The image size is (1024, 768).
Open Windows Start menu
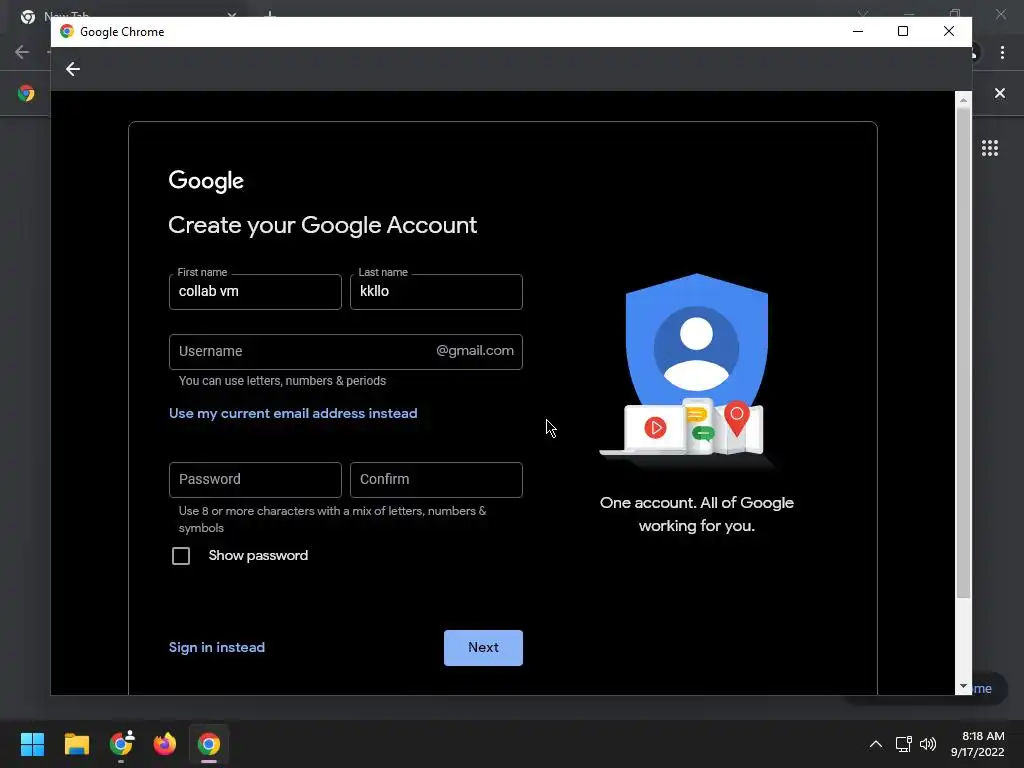32,744
